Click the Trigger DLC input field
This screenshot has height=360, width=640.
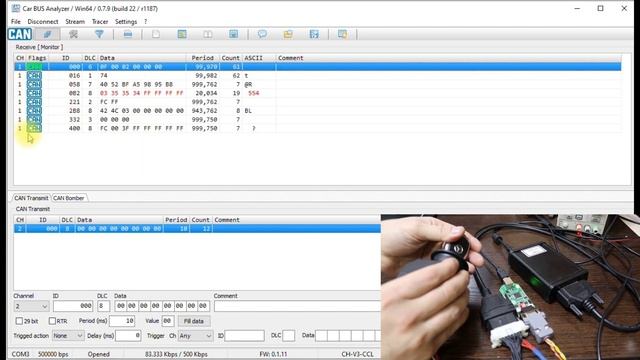[x=289, y=336]
